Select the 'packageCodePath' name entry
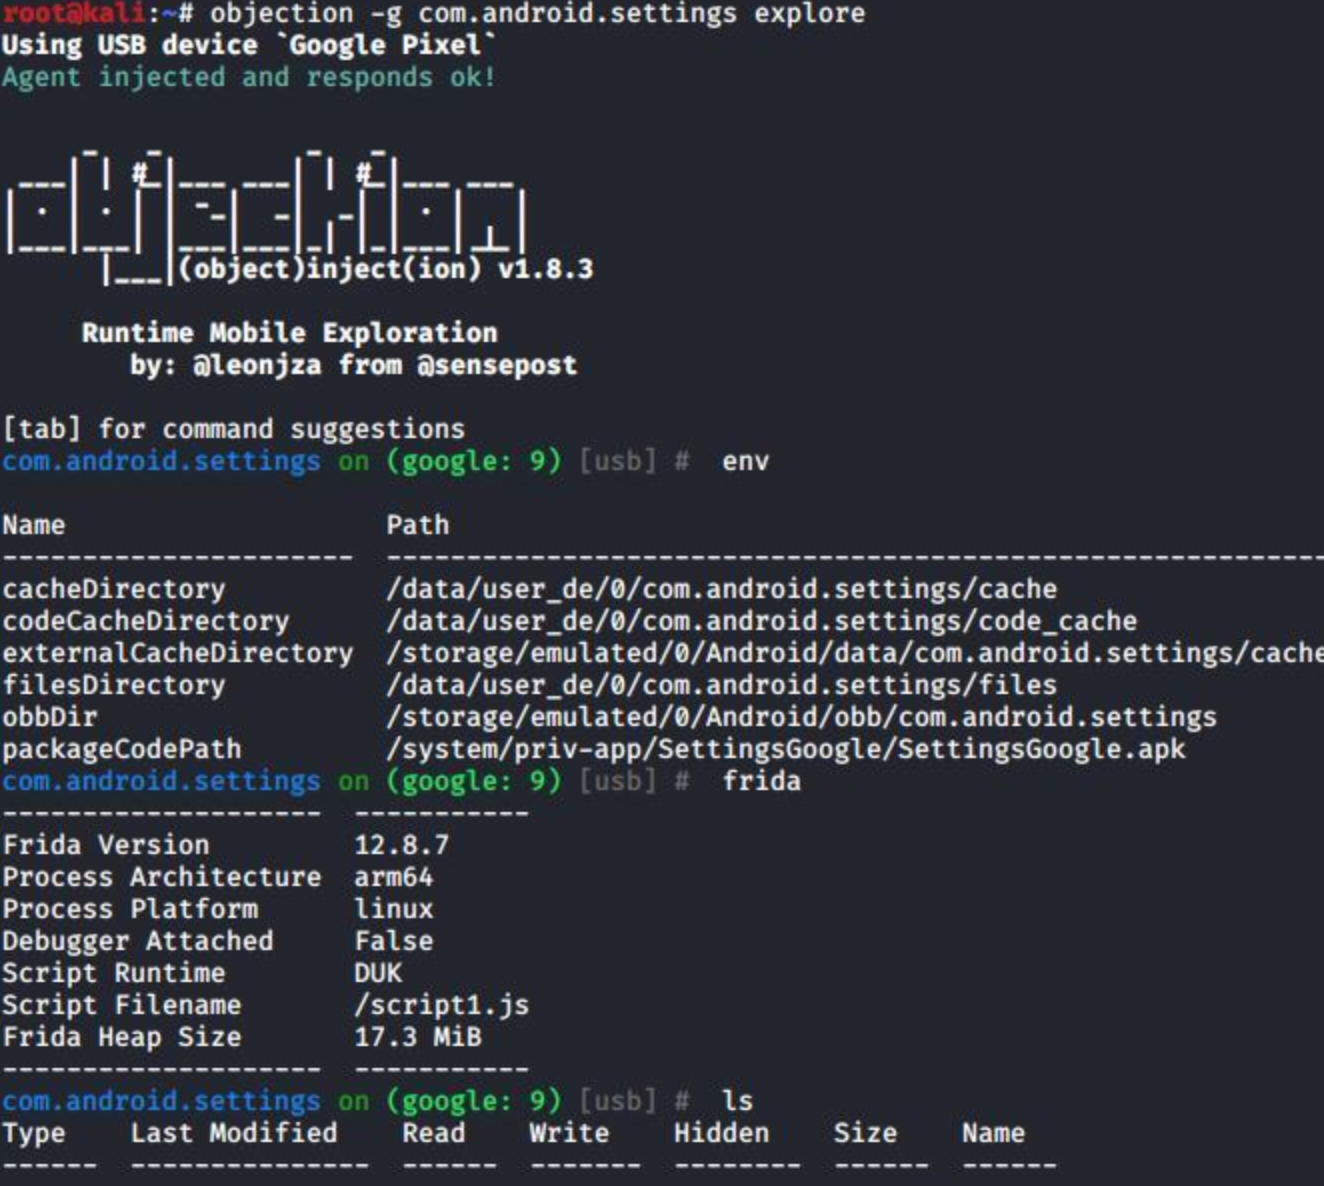1324x1186 pixels. pyautogui.click(x=122, y=749)
